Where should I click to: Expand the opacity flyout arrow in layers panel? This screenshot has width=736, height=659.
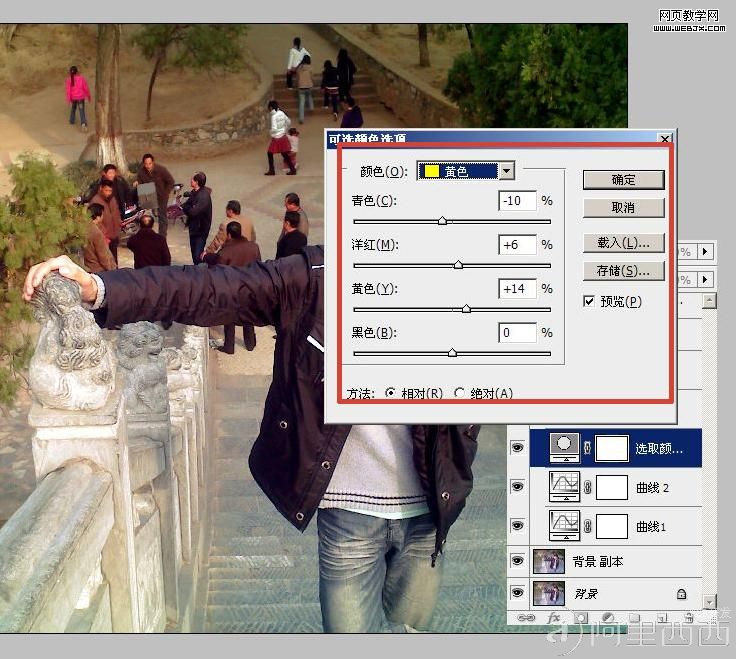(705, 252)
